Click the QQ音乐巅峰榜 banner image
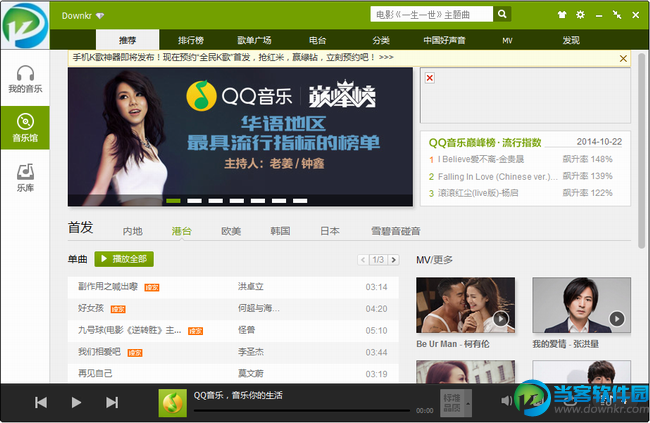The width and height of the screenshot is (650, 423). click(240, 137)
